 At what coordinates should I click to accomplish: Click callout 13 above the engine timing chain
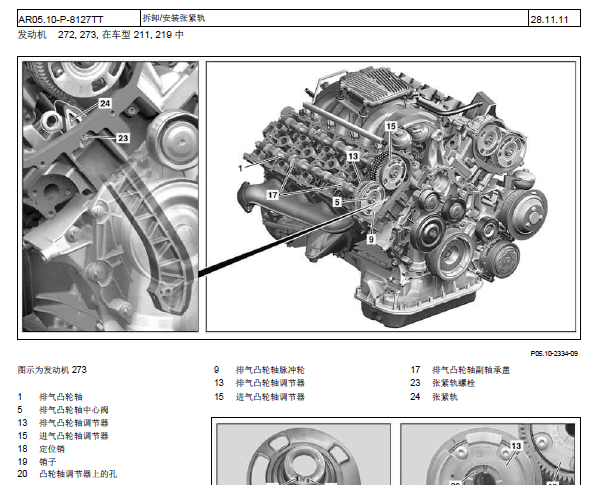click(x=353, y=156)
